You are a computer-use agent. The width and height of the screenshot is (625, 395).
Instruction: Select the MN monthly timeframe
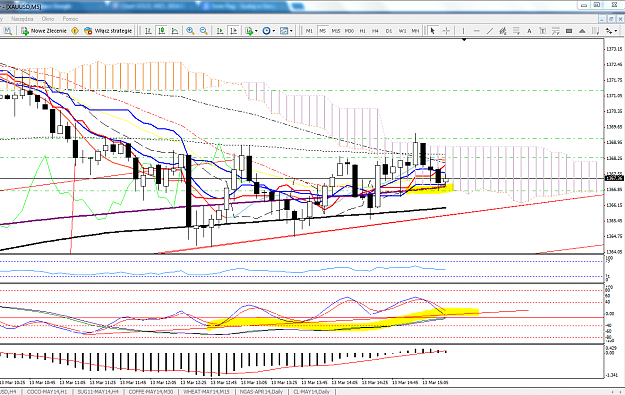(x=415, y=31)
